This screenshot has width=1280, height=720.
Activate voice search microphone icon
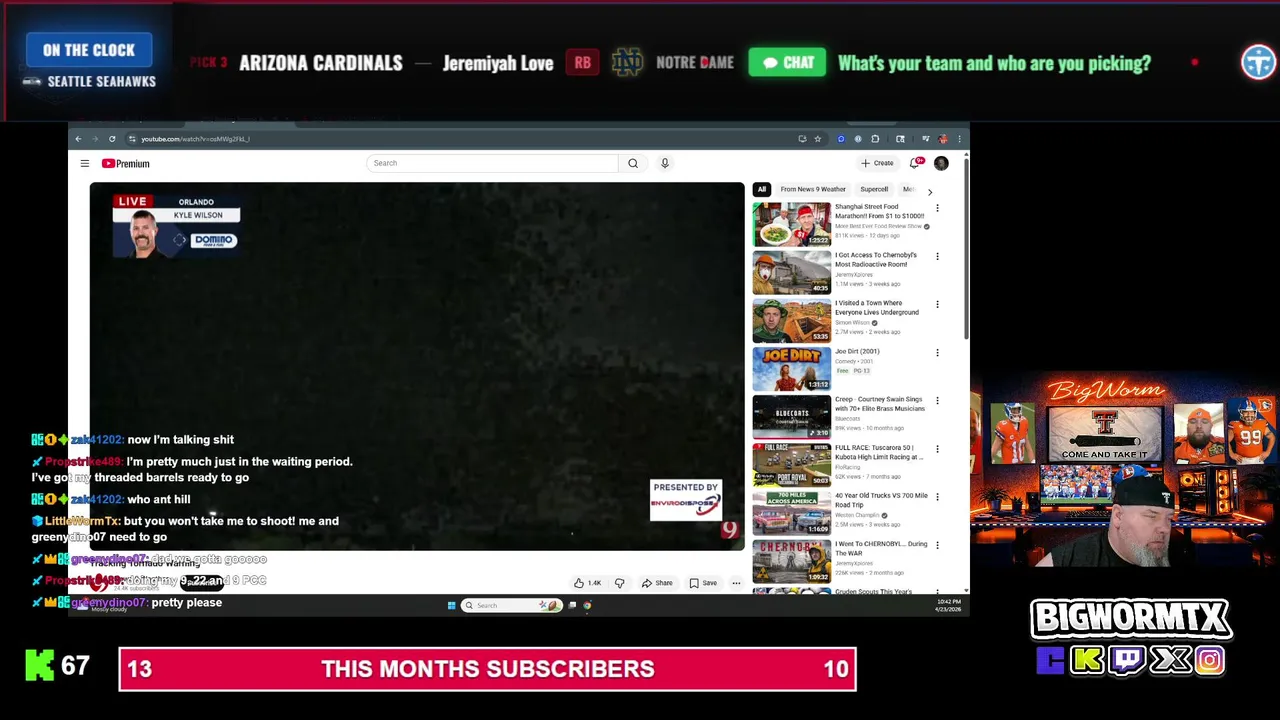point(665,163)
